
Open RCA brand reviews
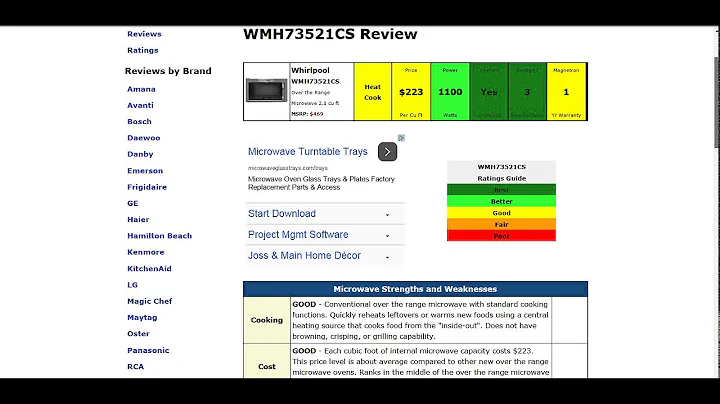135,366
